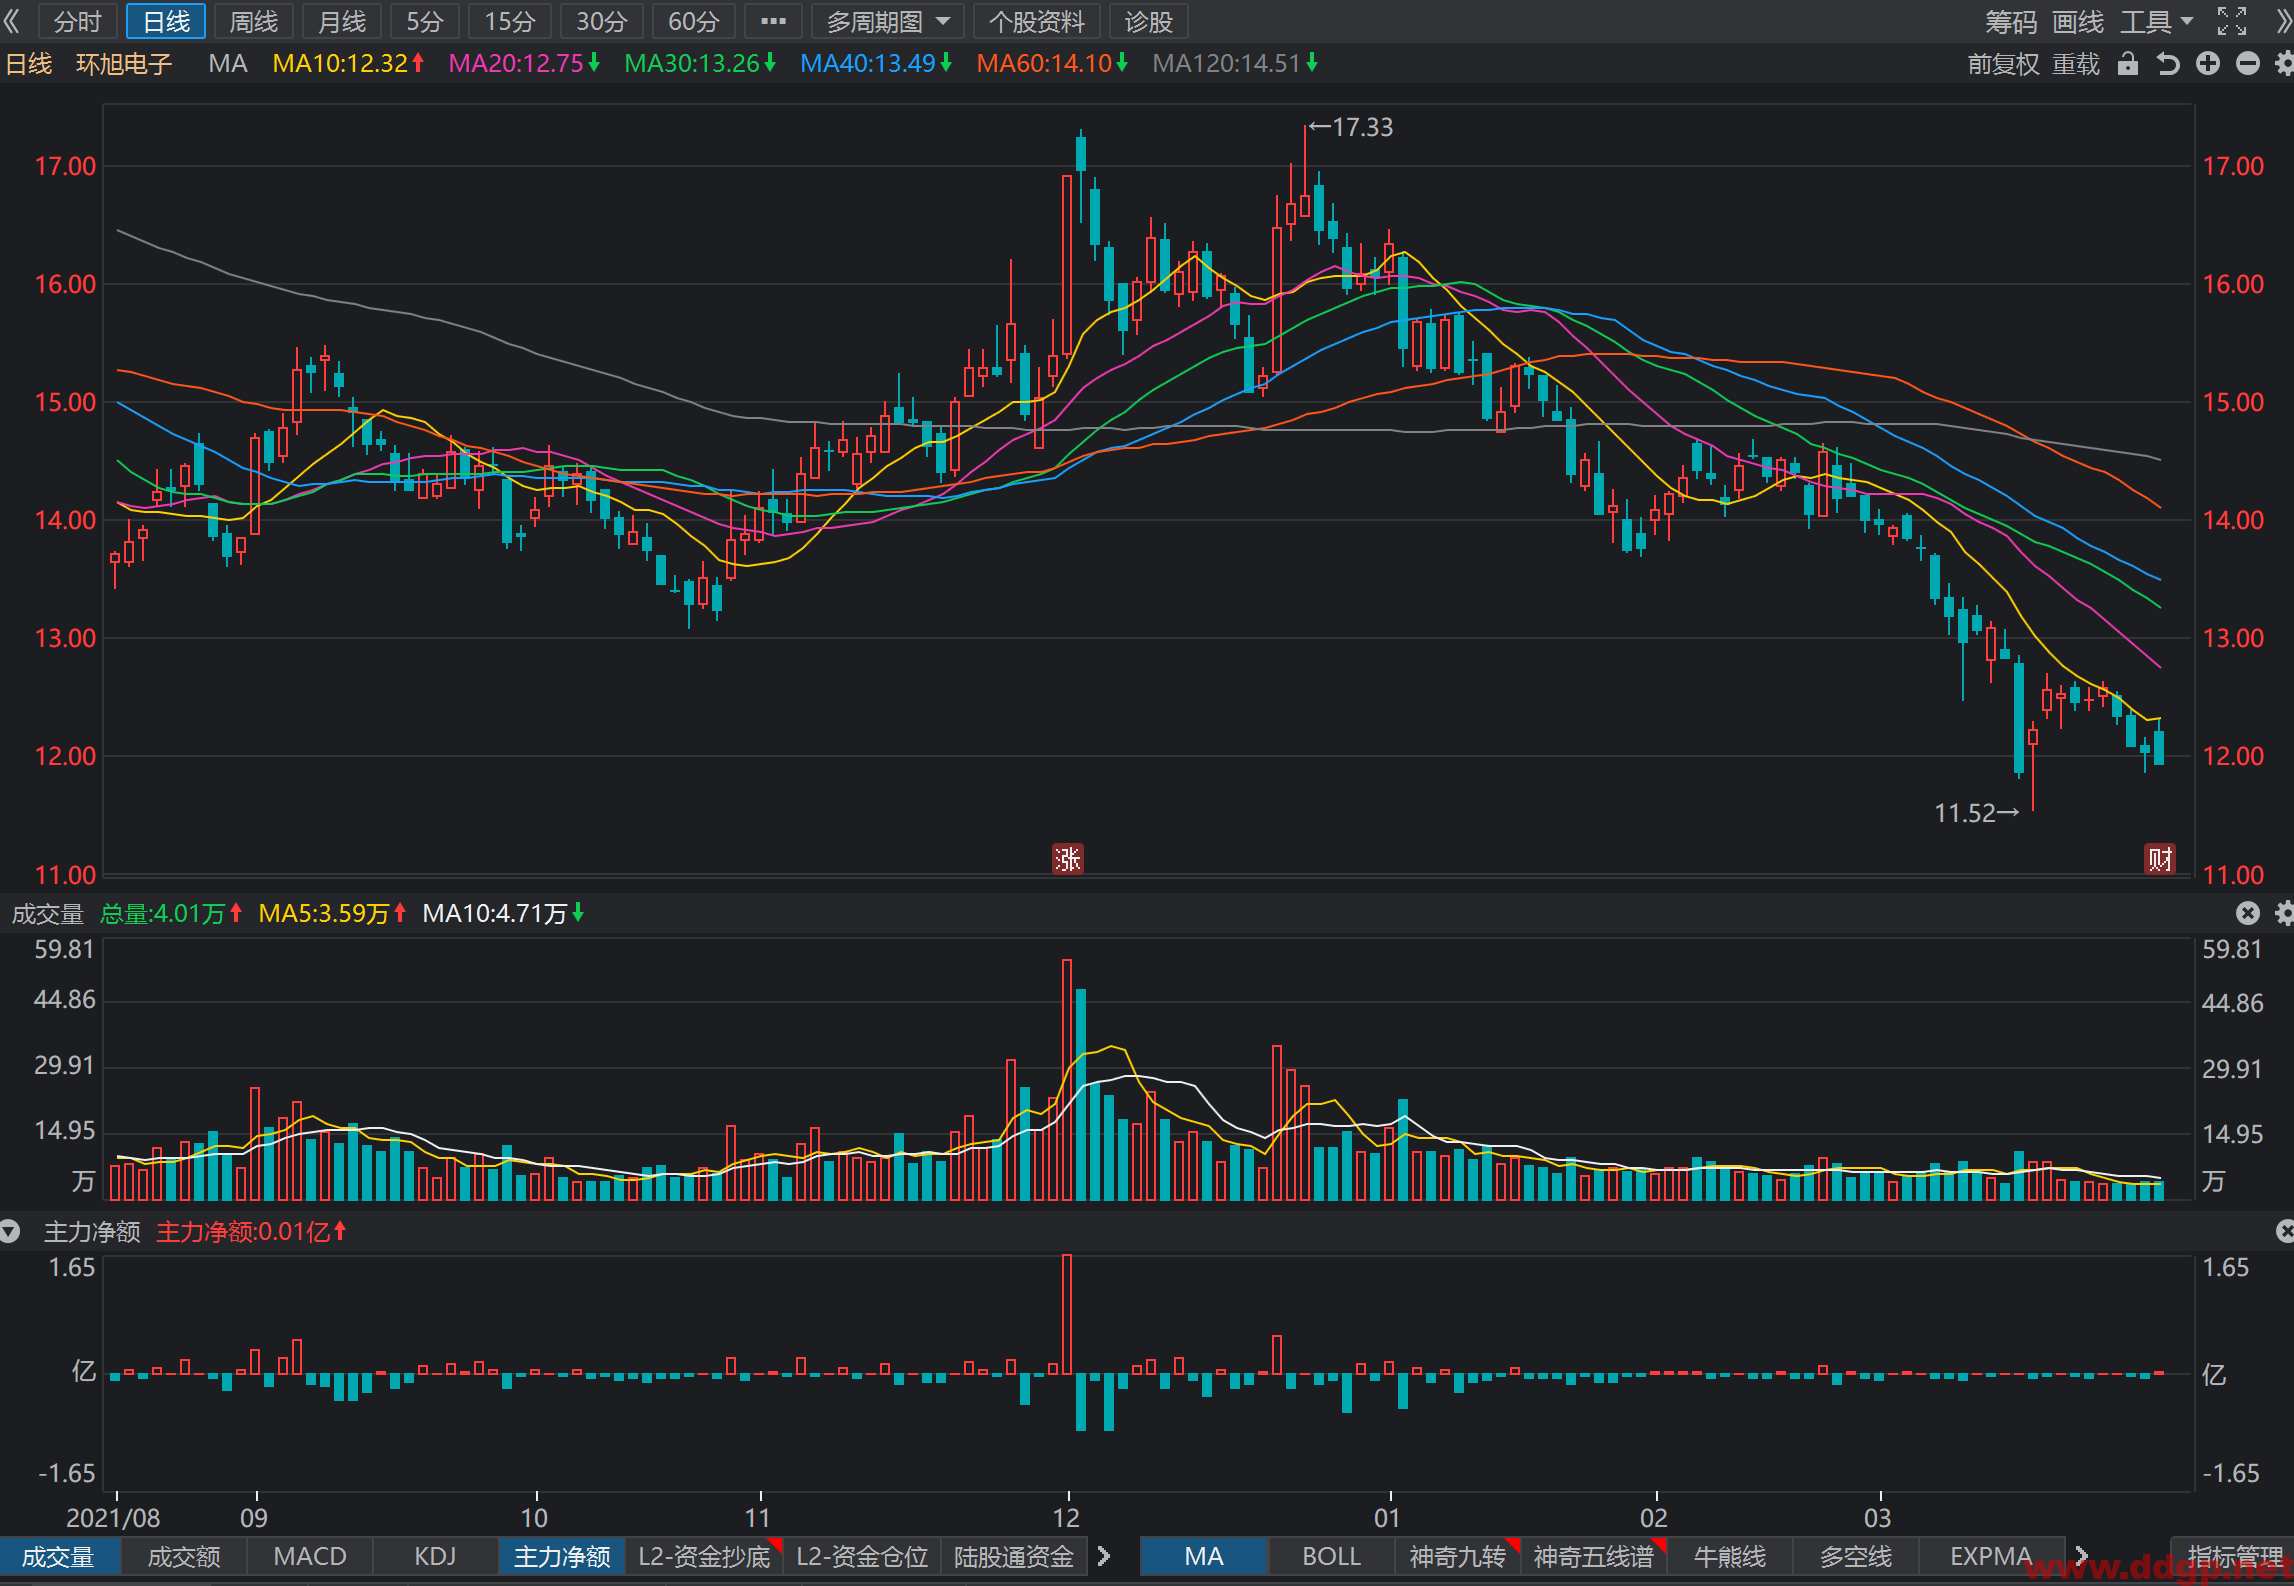
Task: Zoom out with the minus circle icon
Action: (x=2248, y=64)
